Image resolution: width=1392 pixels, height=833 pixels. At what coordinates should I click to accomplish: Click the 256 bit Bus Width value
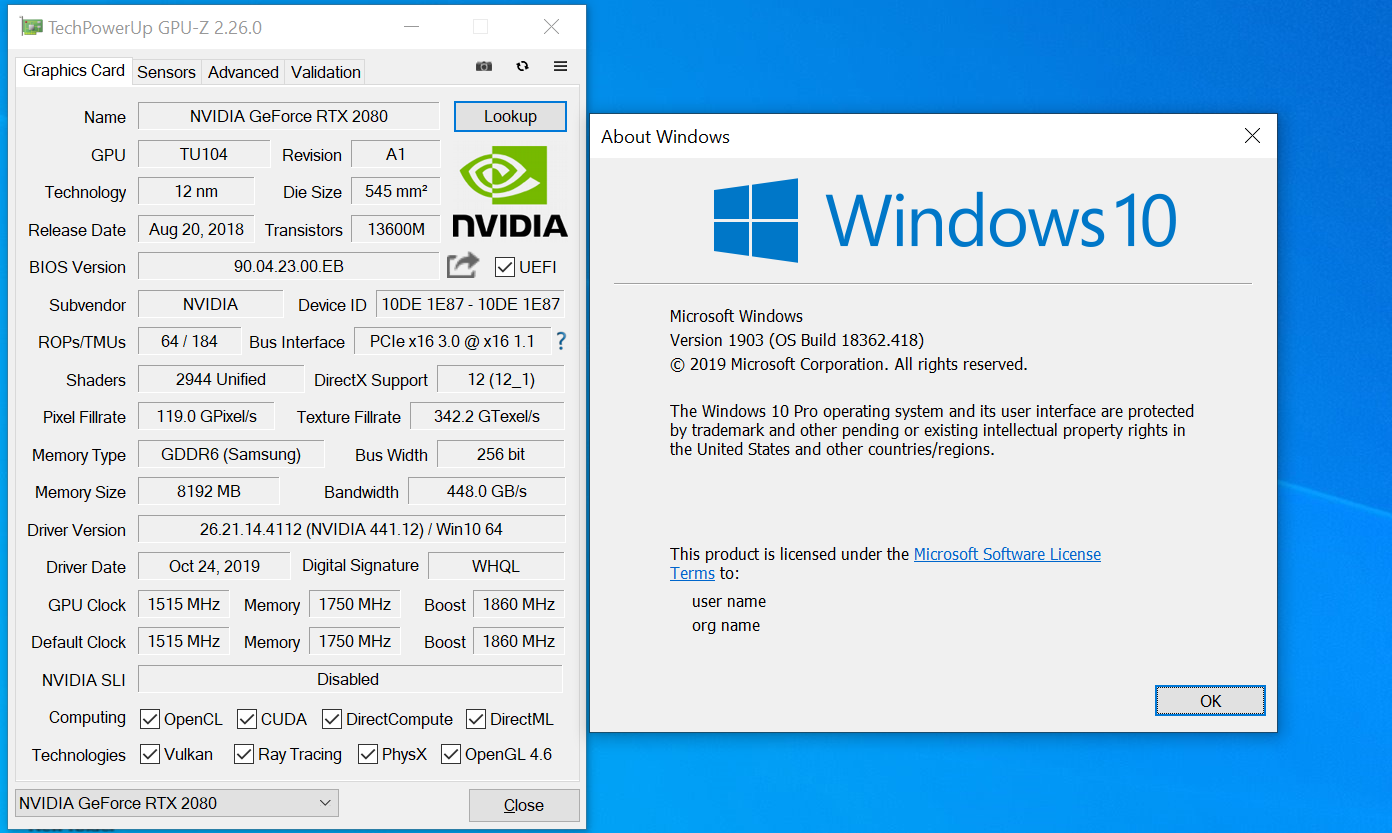(x=501, y=454)
